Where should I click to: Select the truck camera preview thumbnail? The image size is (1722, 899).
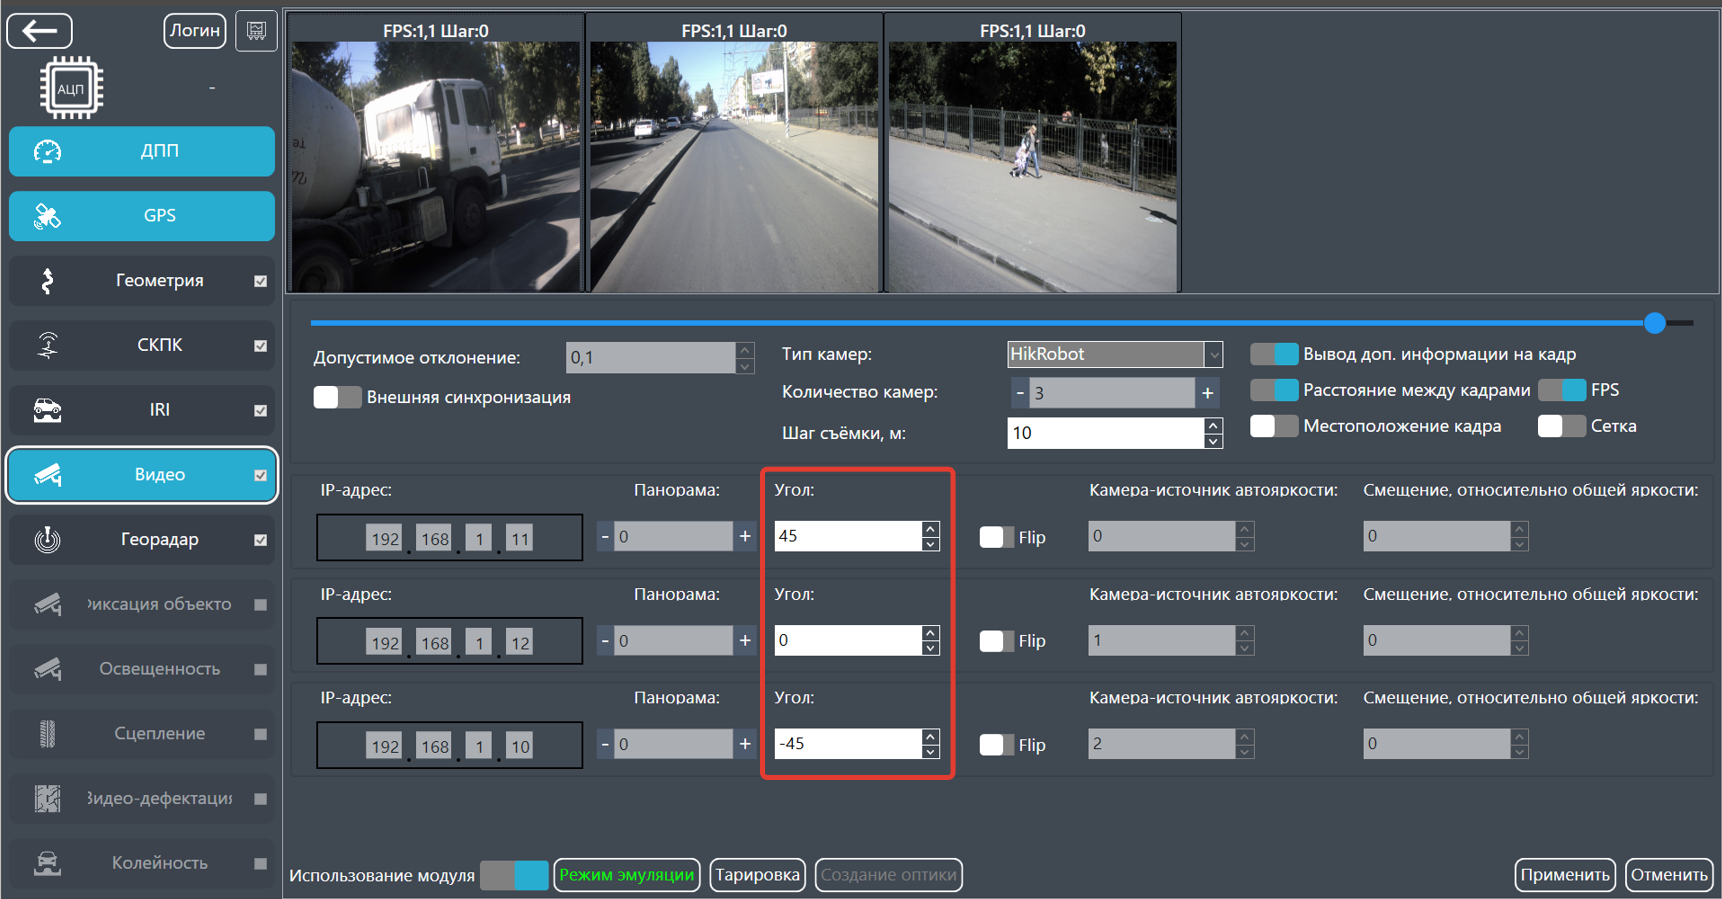(436, 165)
